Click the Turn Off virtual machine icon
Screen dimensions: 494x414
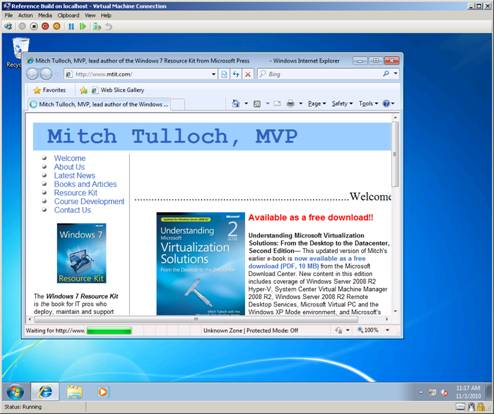[x=22, y=26]
